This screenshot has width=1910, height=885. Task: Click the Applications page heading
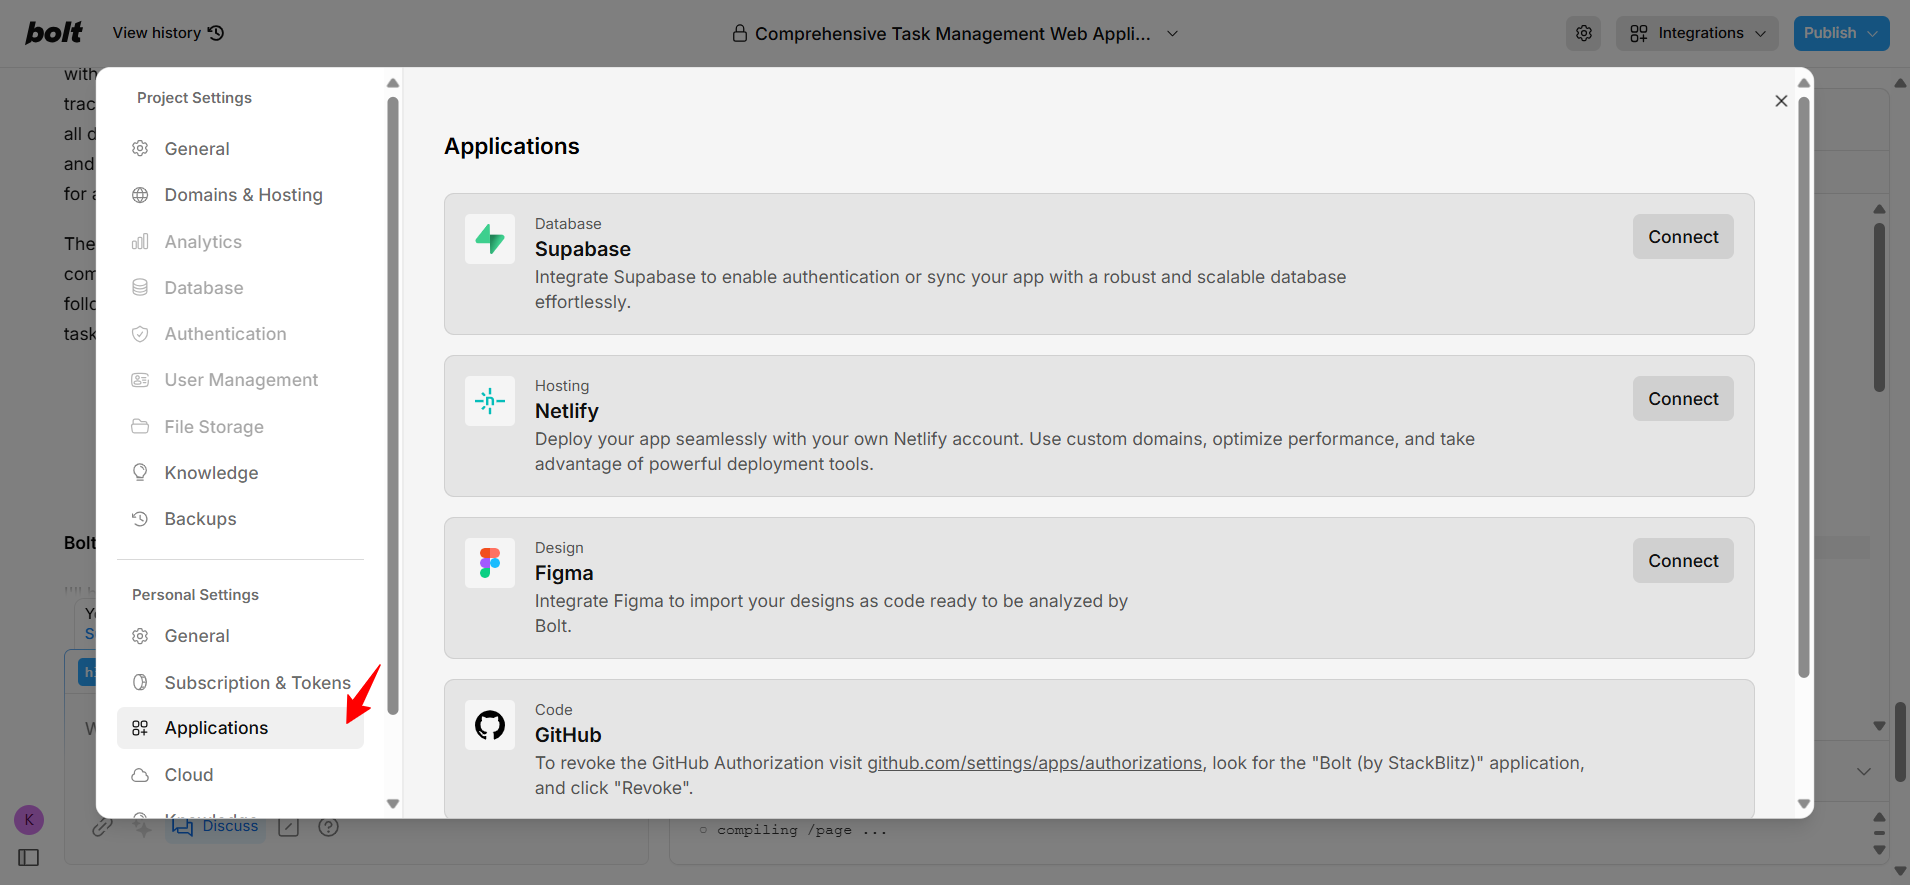(512, 146)
